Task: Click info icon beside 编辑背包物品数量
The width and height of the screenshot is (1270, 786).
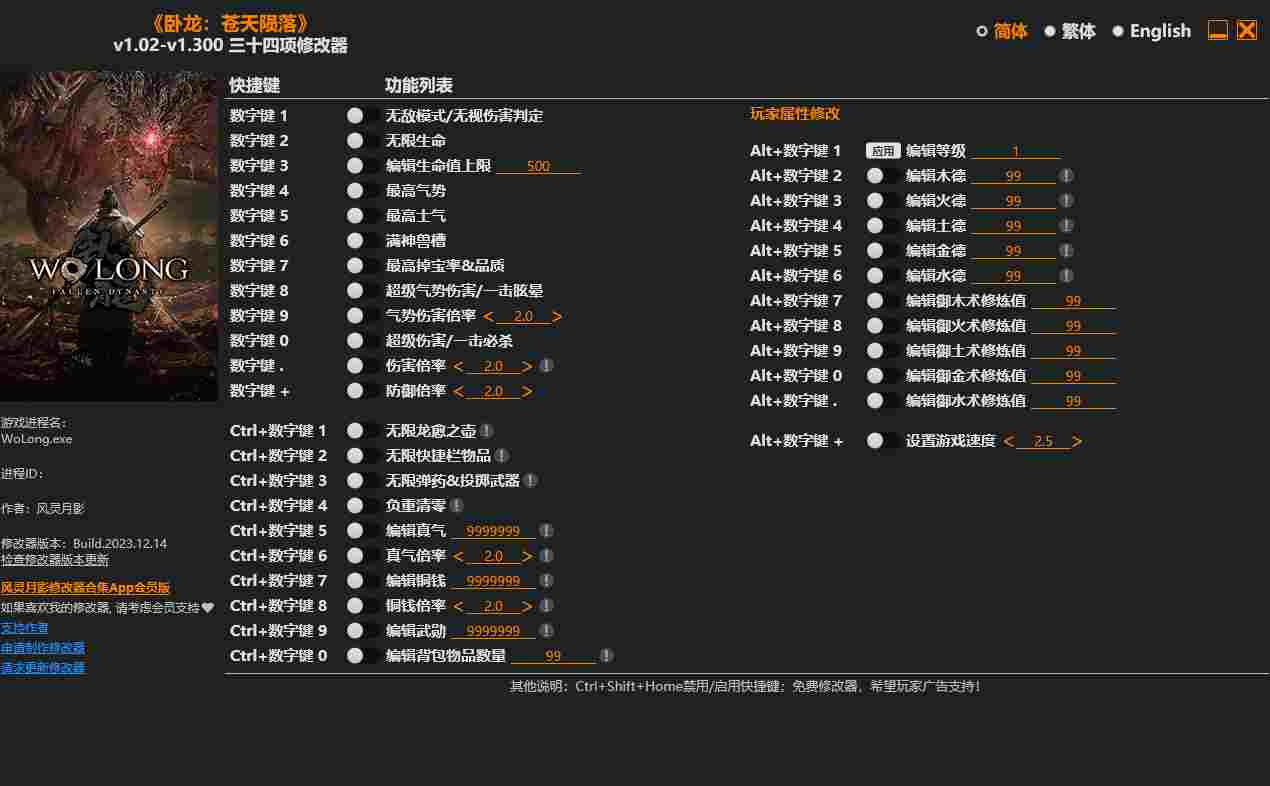Action: (x=606, y=656)
